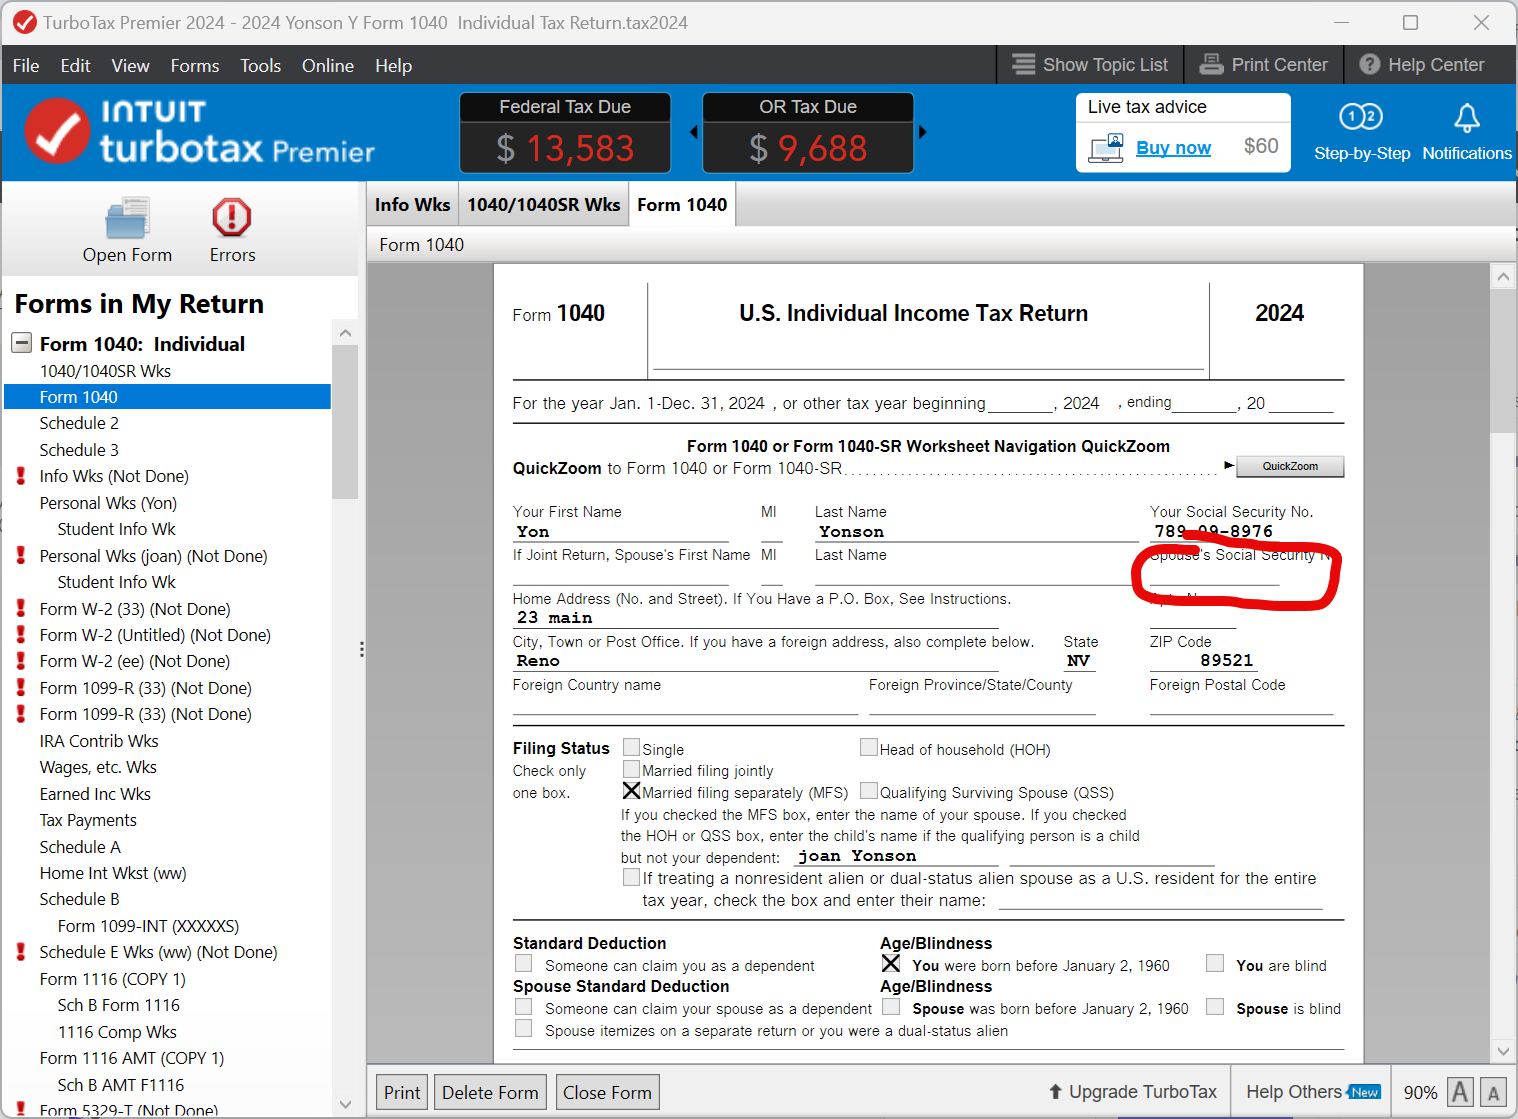Check Spouse was born before 1960 box

click(x=891, y=1007)
